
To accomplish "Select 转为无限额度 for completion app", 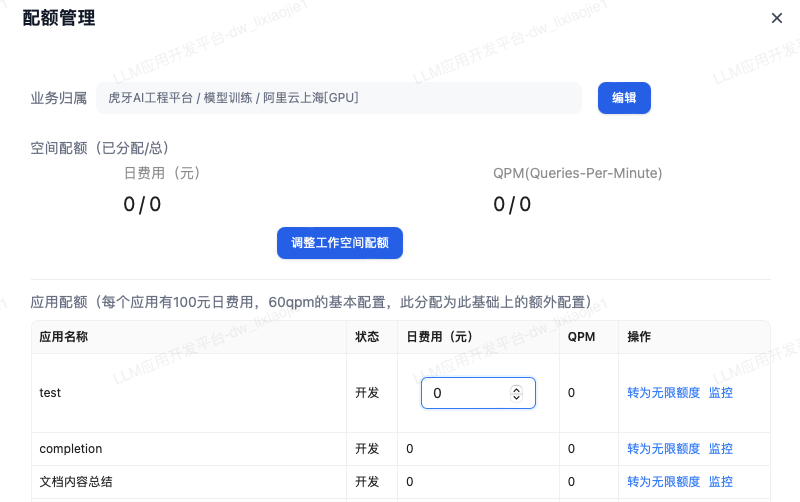I will (x=663, y=449).
